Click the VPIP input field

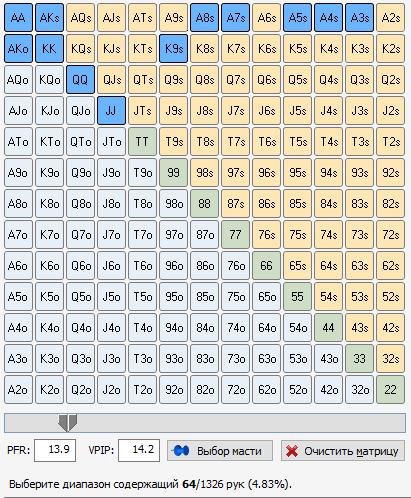(139, 450)
